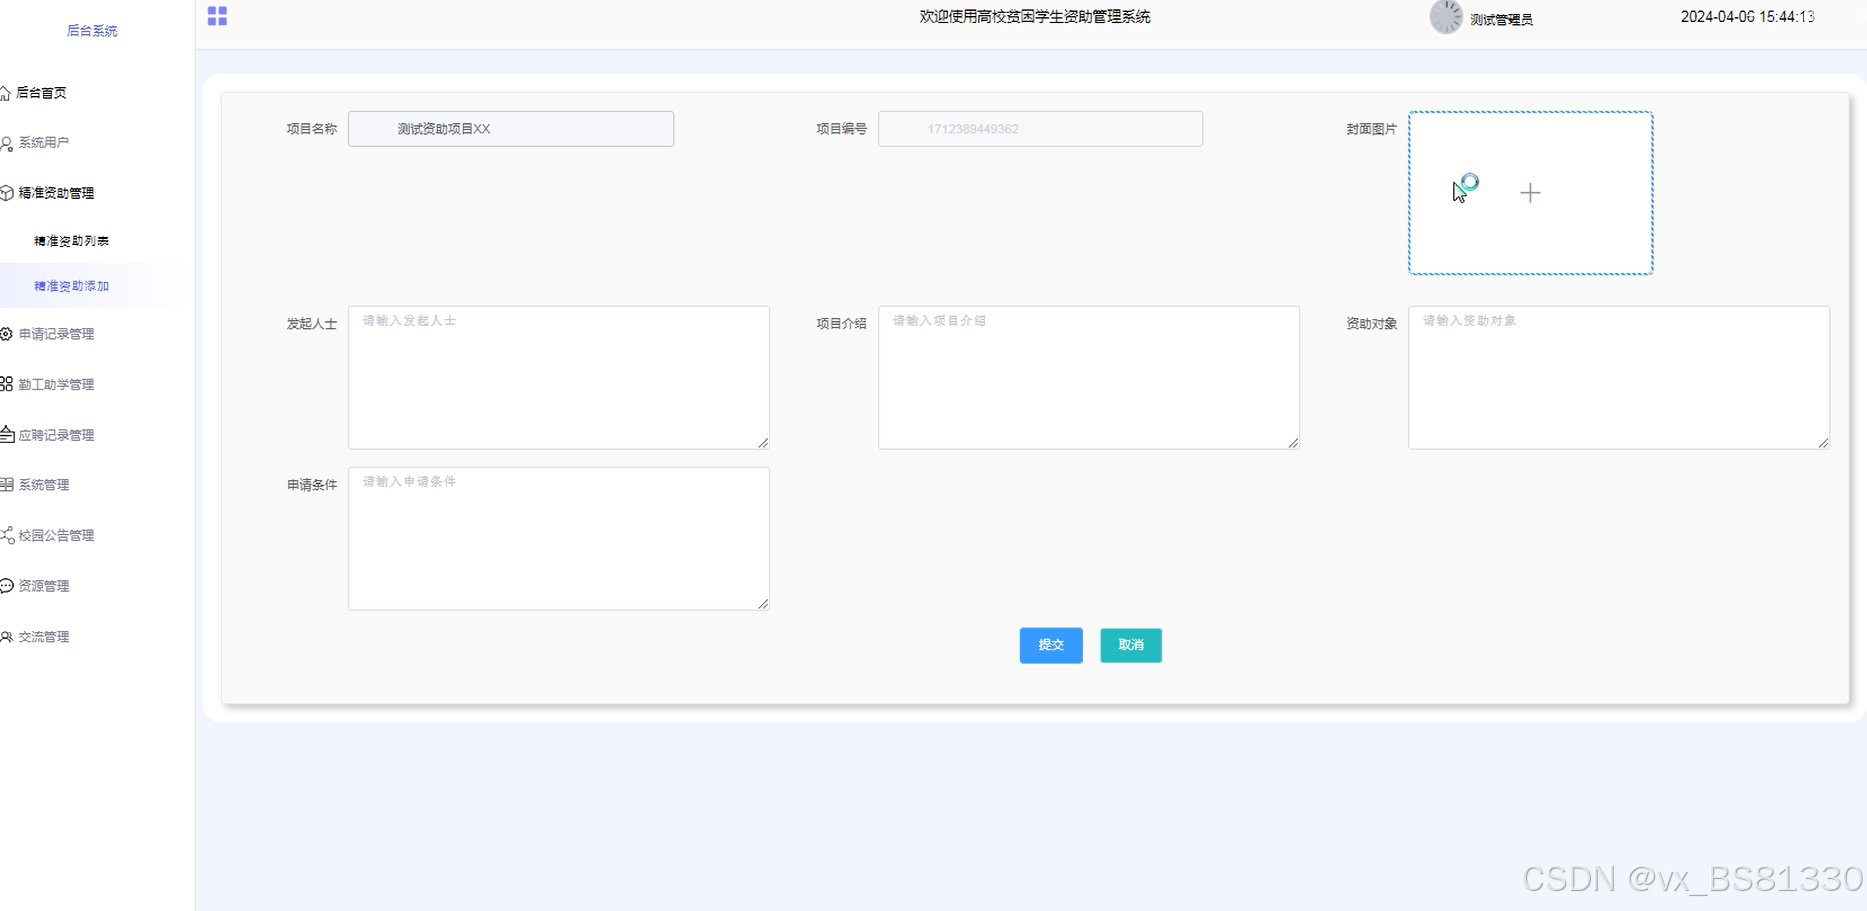The height and width of the screenshot is (911, 1867).
Task: Click the icon beside 系统管理
Action: pyautogui.click(x=7, y=485)
